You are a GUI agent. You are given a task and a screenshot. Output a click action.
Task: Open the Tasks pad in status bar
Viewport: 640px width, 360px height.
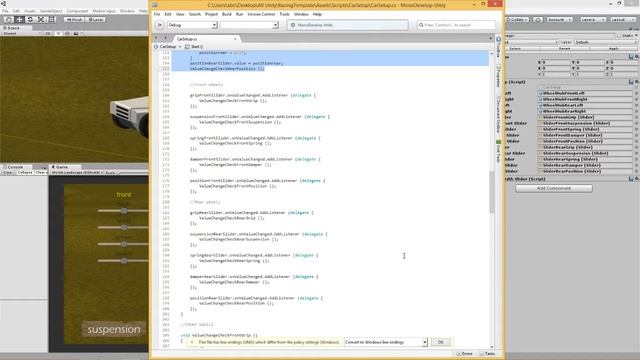pos(487,353)
